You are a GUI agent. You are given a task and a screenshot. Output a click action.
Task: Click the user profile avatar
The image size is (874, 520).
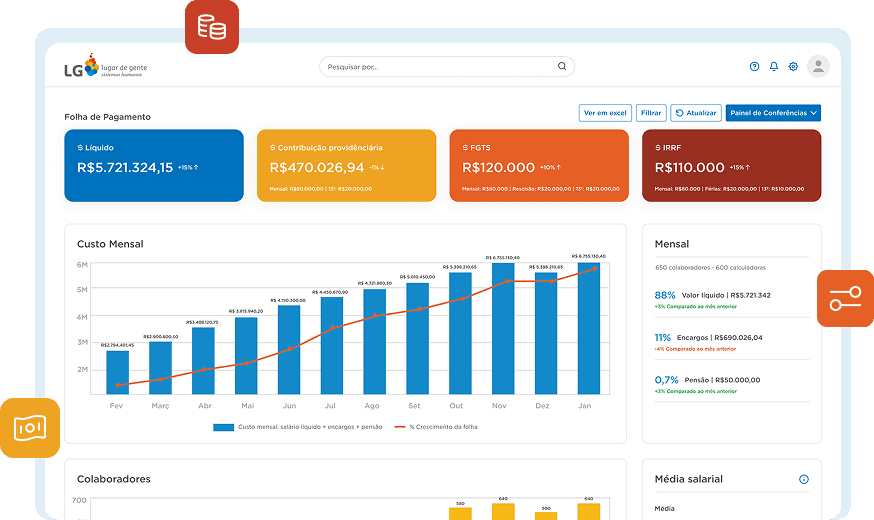(818, 66)
